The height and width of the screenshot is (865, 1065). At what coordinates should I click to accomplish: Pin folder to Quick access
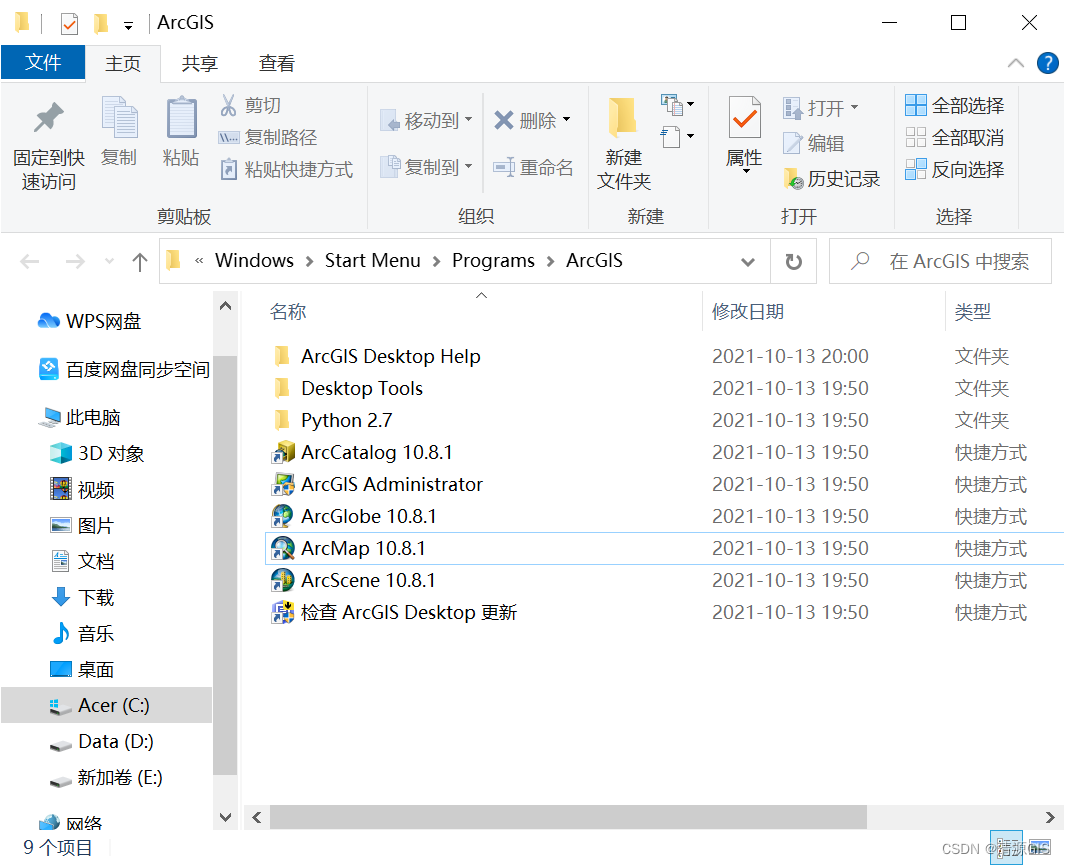pos(48,145)
